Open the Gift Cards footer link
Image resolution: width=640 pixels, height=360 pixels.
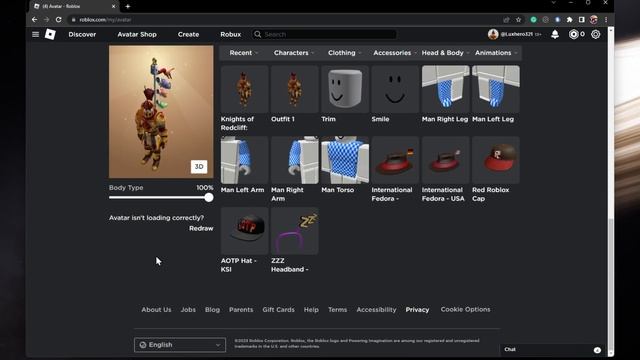(278, 309)
